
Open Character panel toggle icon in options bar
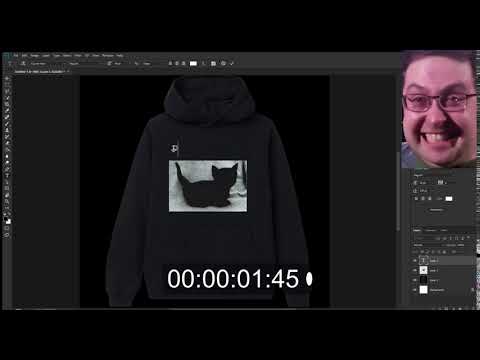(213, 63)
